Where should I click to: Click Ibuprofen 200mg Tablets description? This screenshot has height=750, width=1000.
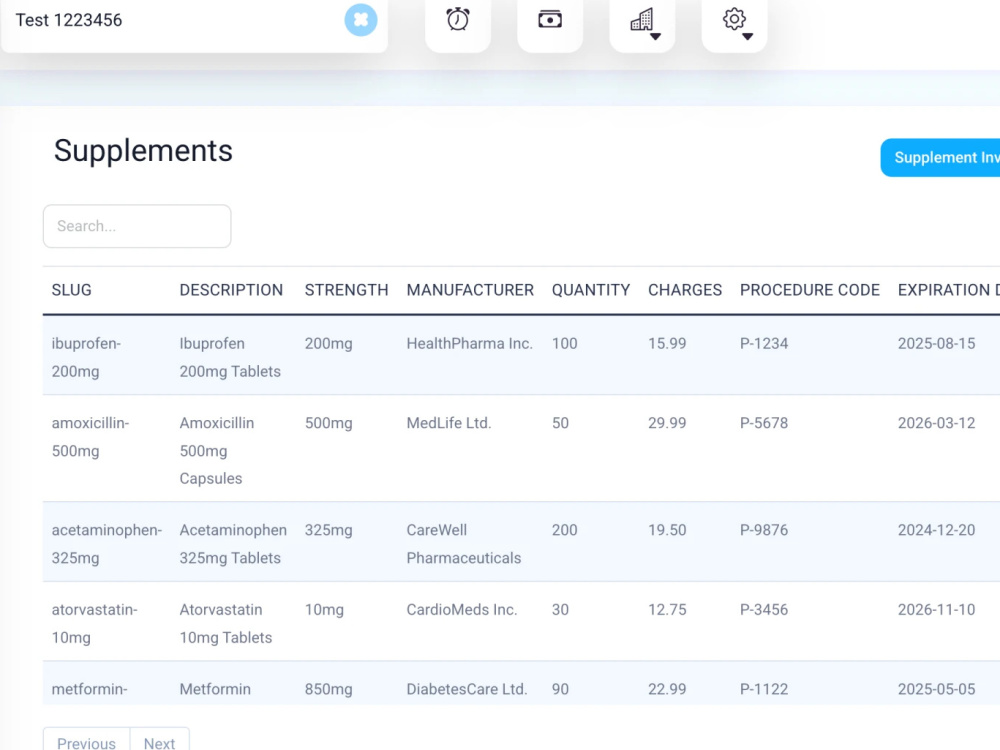[x=230, y=357]
